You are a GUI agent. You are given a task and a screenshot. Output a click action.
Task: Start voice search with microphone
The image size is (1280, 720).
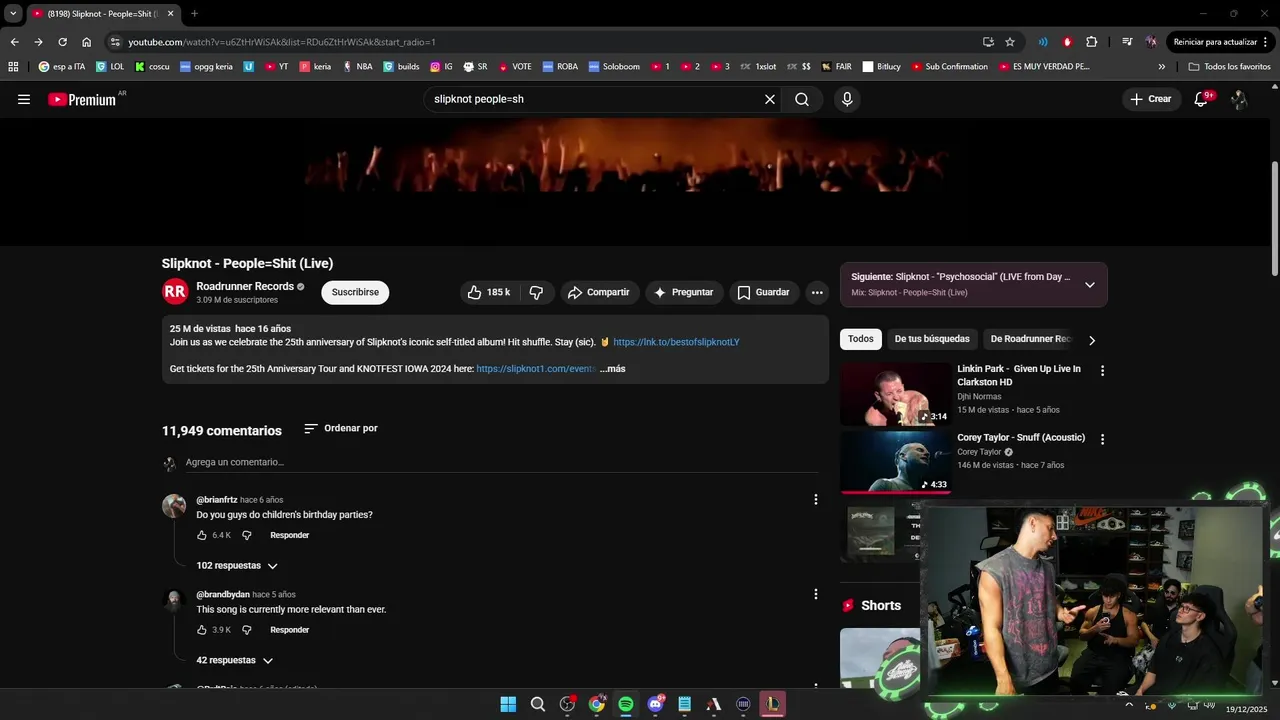(847, 99)
